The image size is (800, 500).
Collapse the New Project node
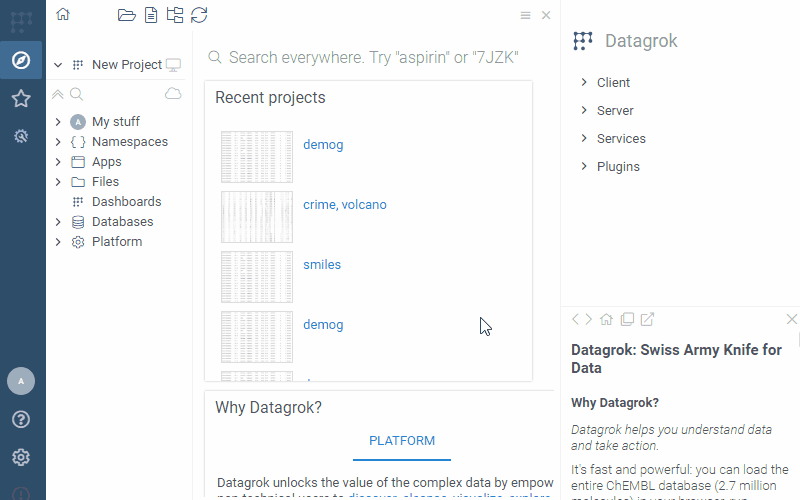(58, 65)
